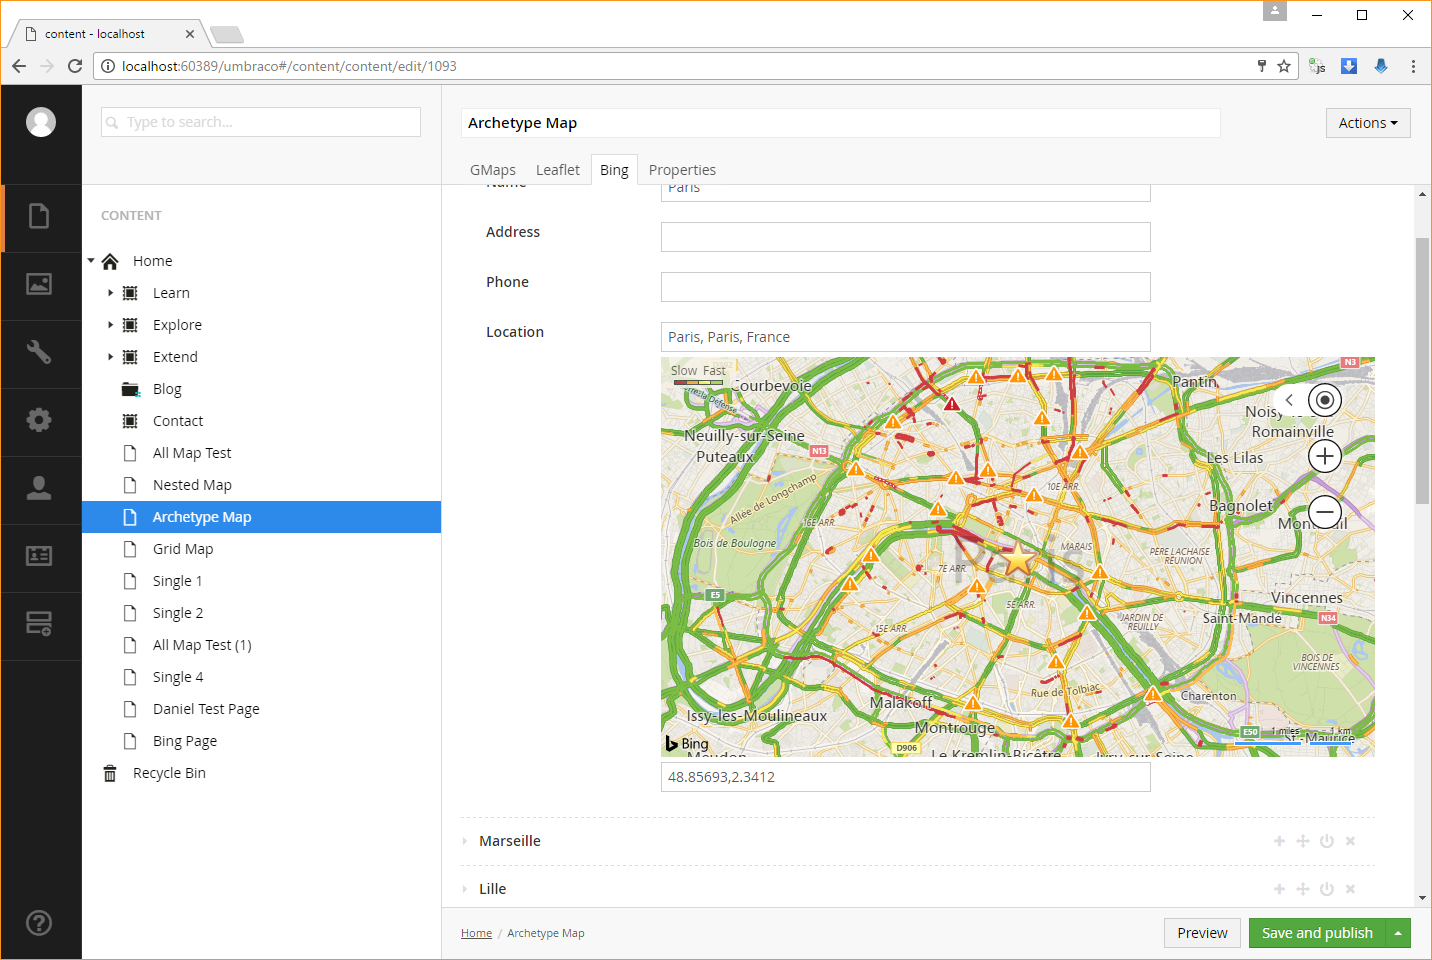The height and width of the screenshot is (960, 1432).
Task: Open the Media section icon
Action: (39, 284)
